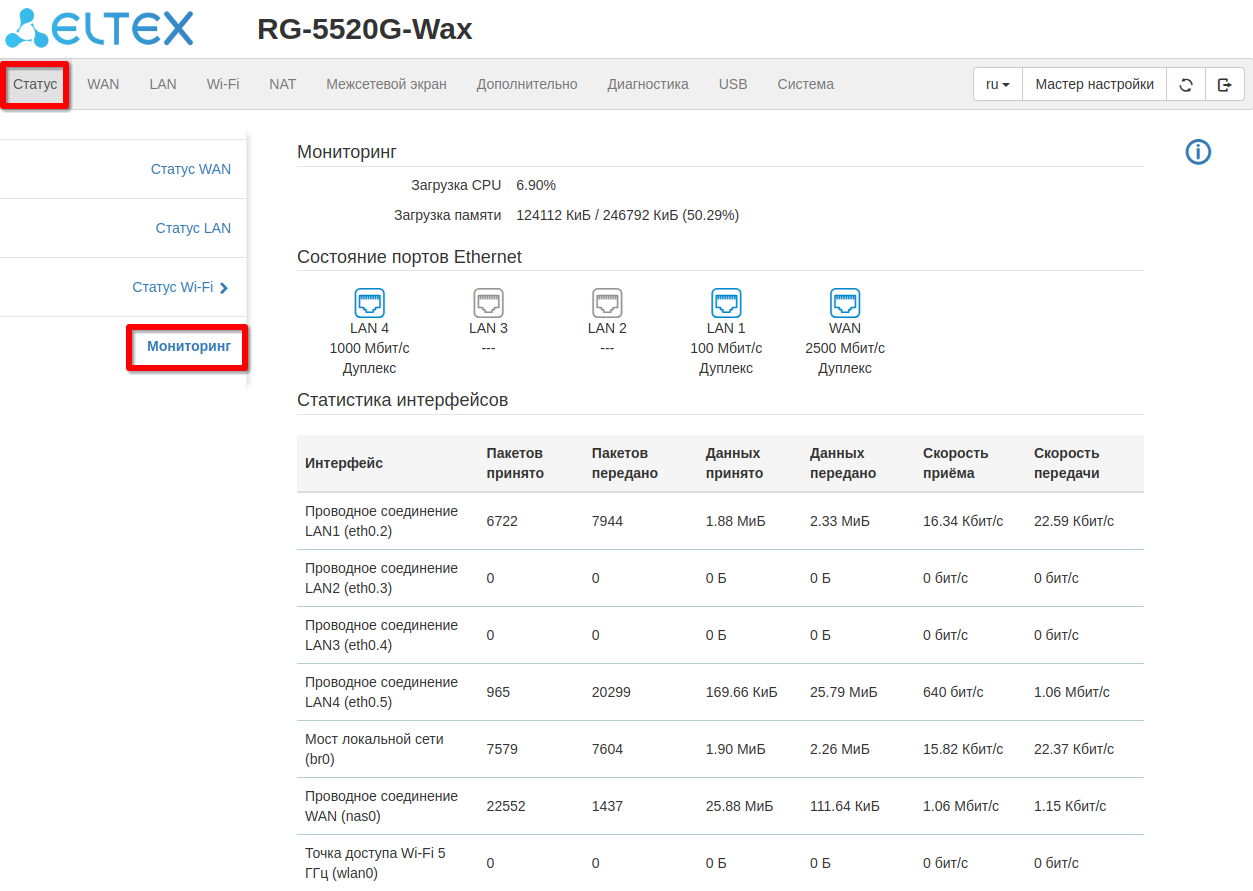Select Мониторинг in the sidebar
Screen dimensions: 1253x891
point(189,346)
